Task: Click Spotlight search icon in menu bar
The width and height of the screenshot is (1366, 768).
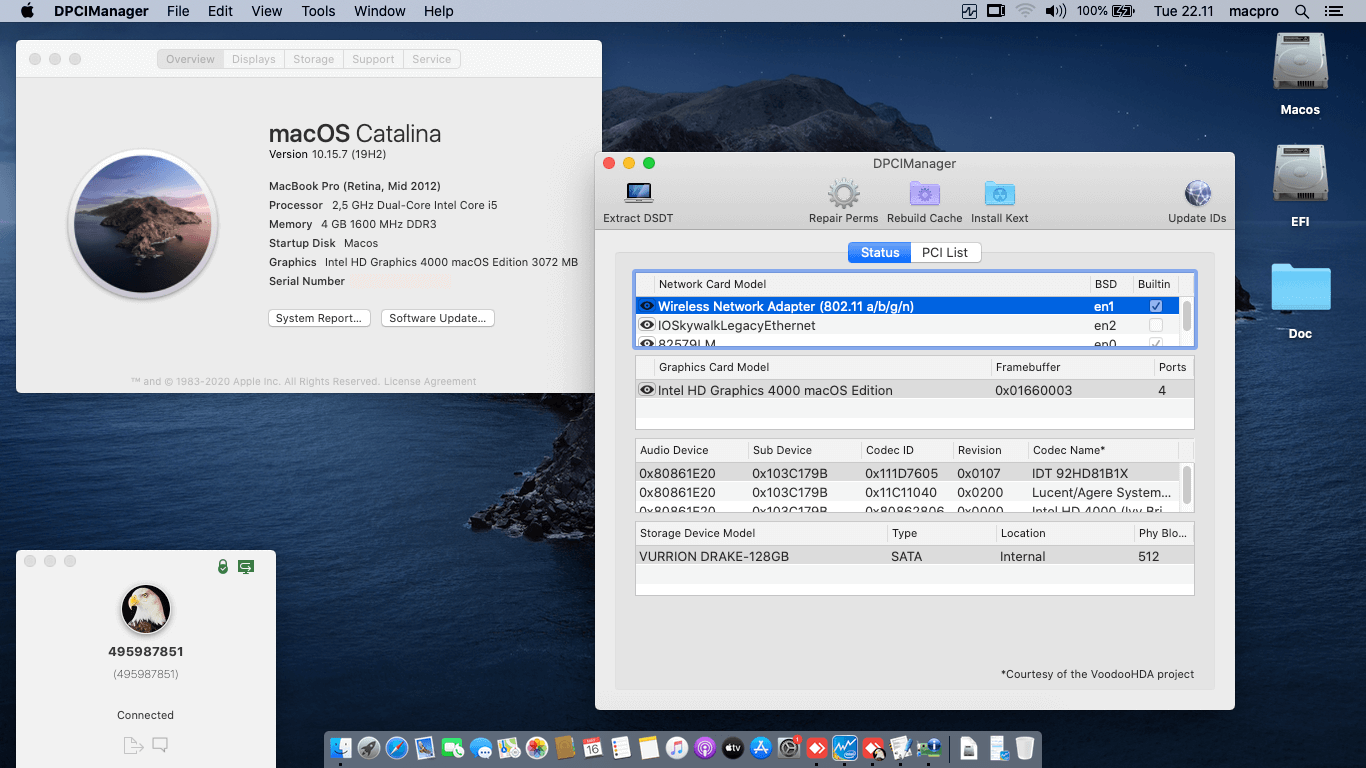Action: [1301, 11]
